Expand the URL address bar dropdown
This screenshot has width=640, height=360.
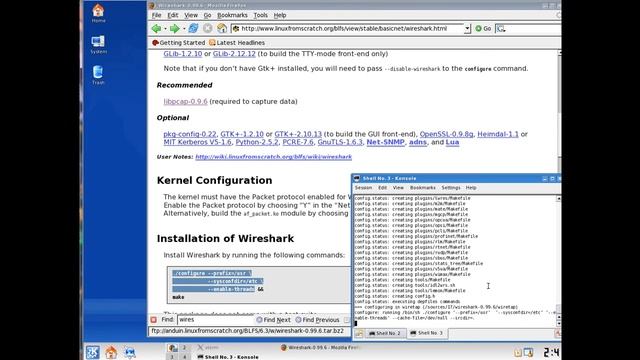click(x=467, y=29)
